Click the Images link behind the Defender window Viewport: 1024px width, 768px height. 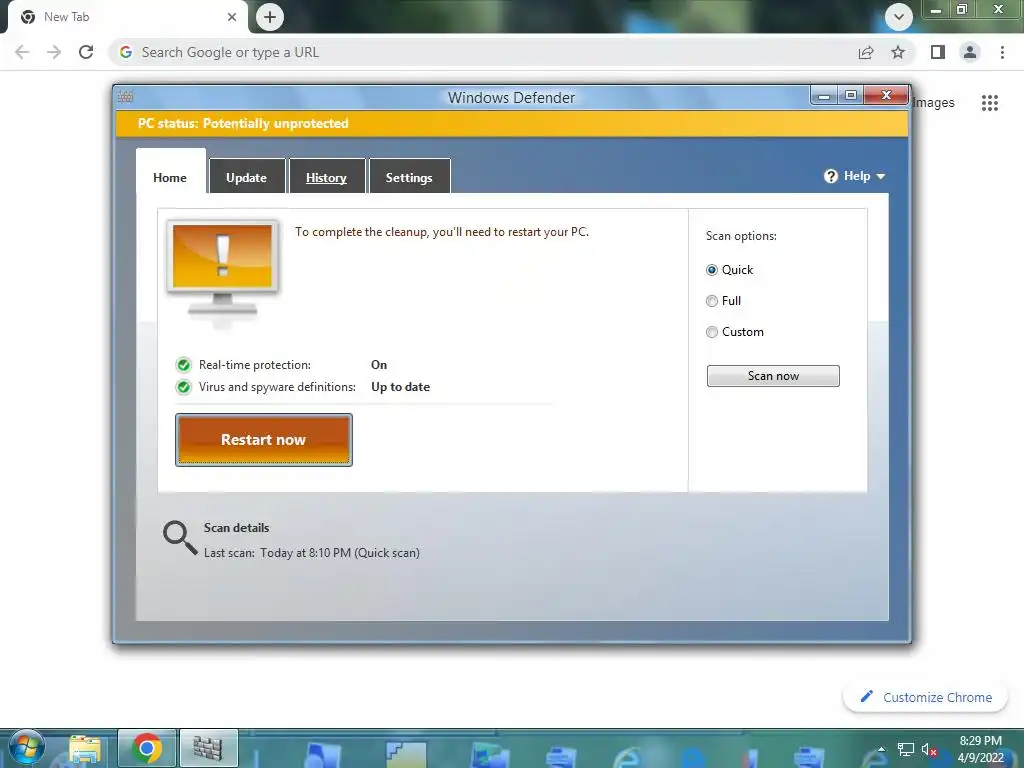coord(933,103)
